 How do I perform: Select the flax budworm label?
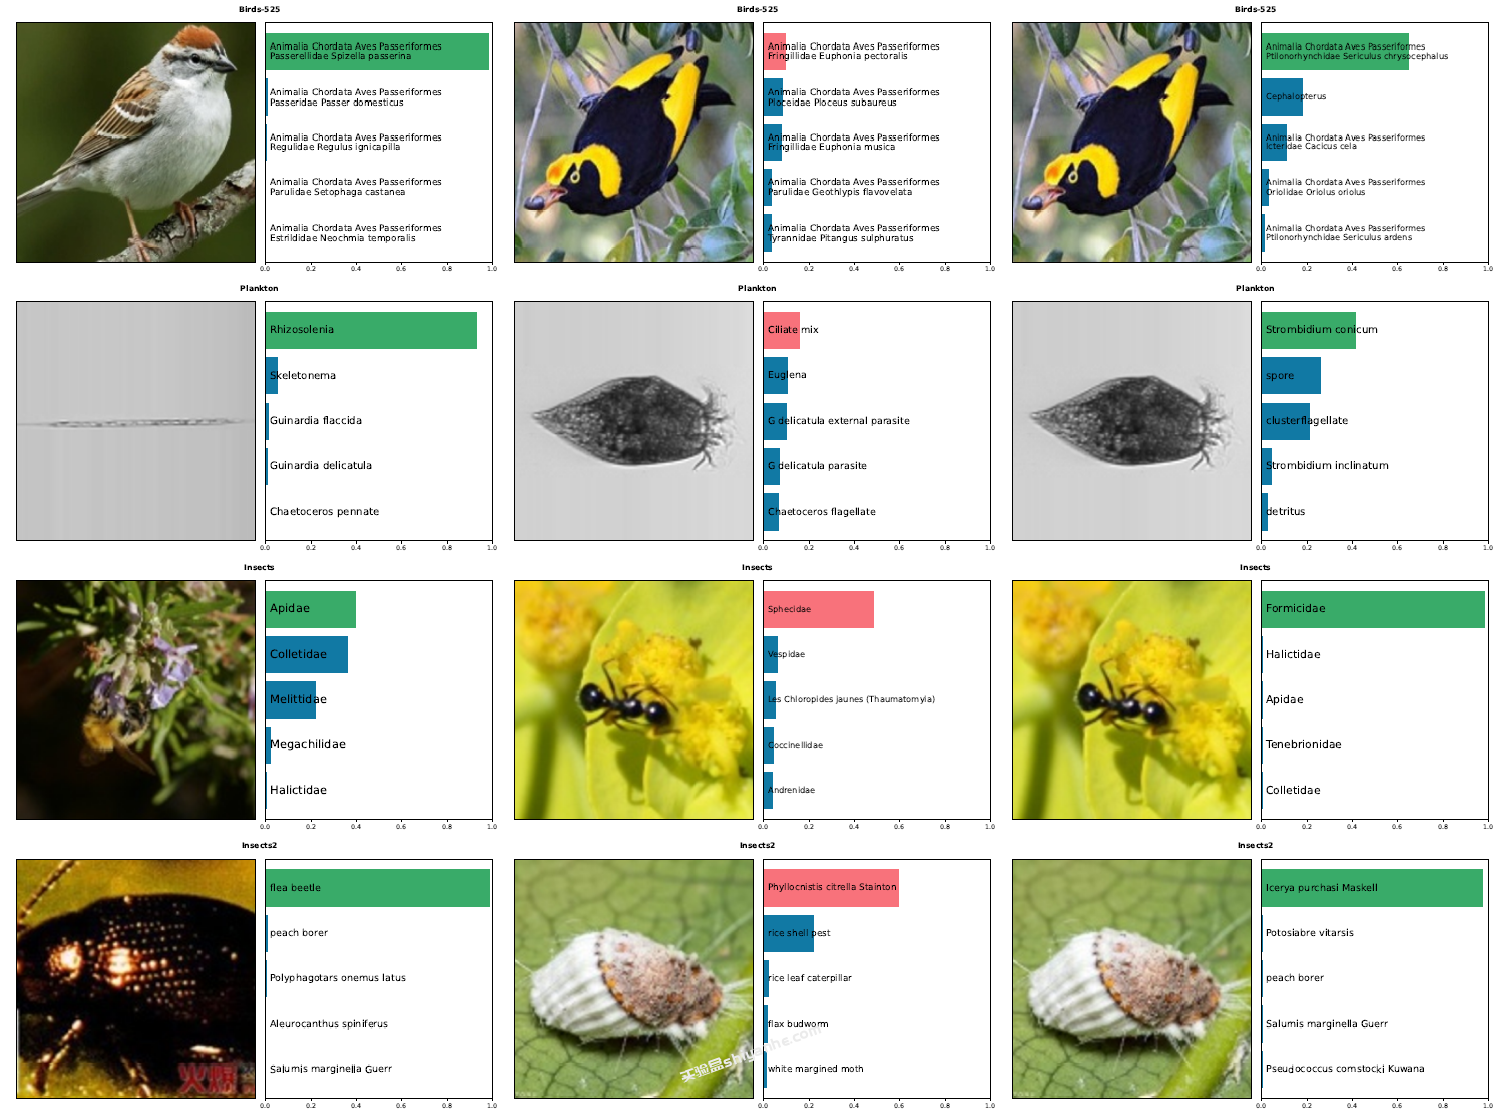(x=798, y=1024)
